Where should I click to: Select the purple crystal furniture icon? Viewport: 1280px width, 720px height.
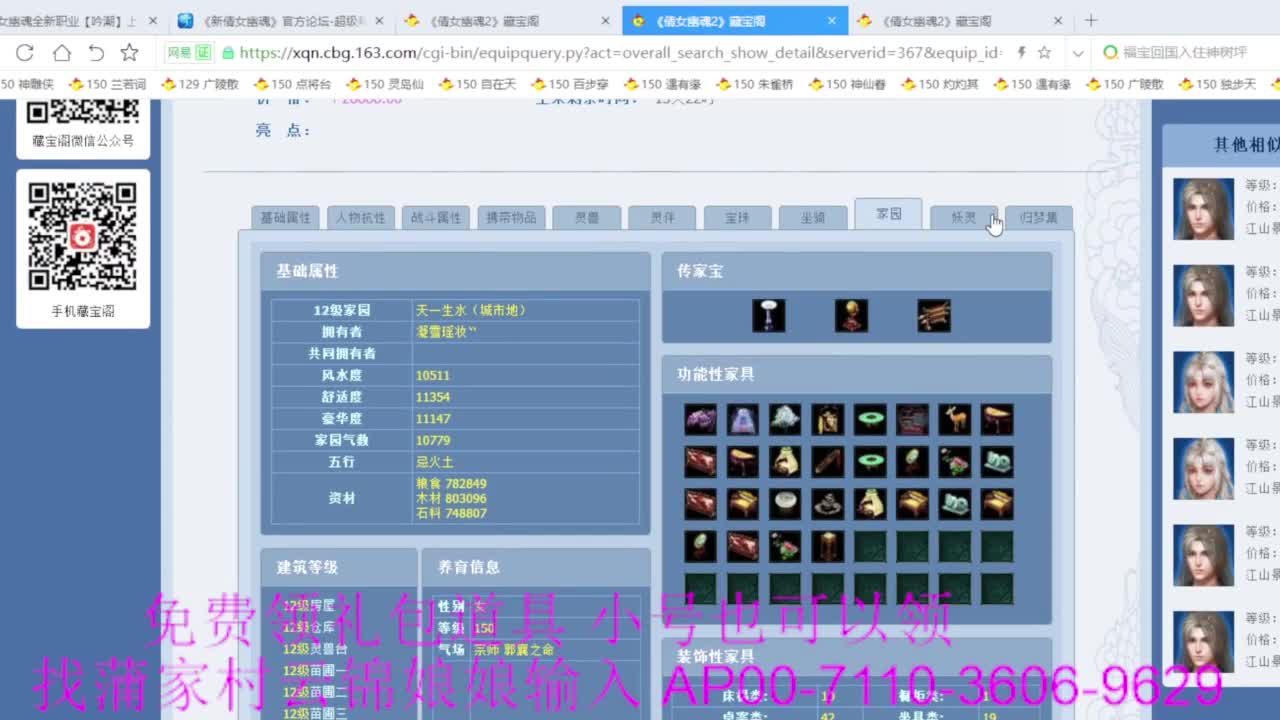point(700,419)
